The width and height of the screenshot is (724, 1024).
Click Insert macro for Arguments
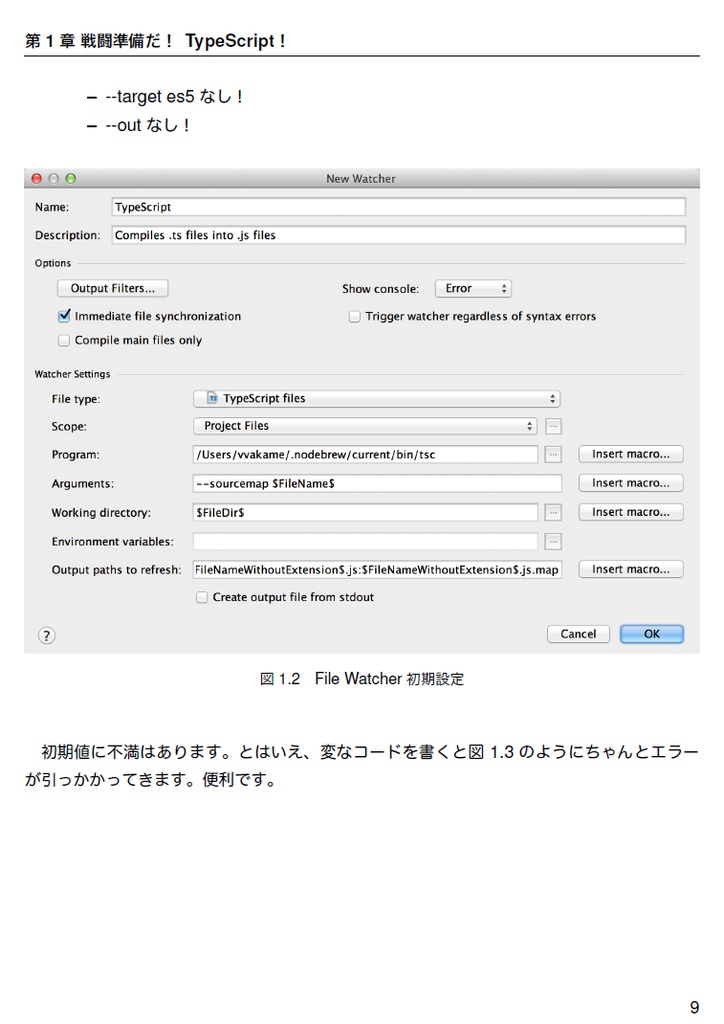pos(631,483)
